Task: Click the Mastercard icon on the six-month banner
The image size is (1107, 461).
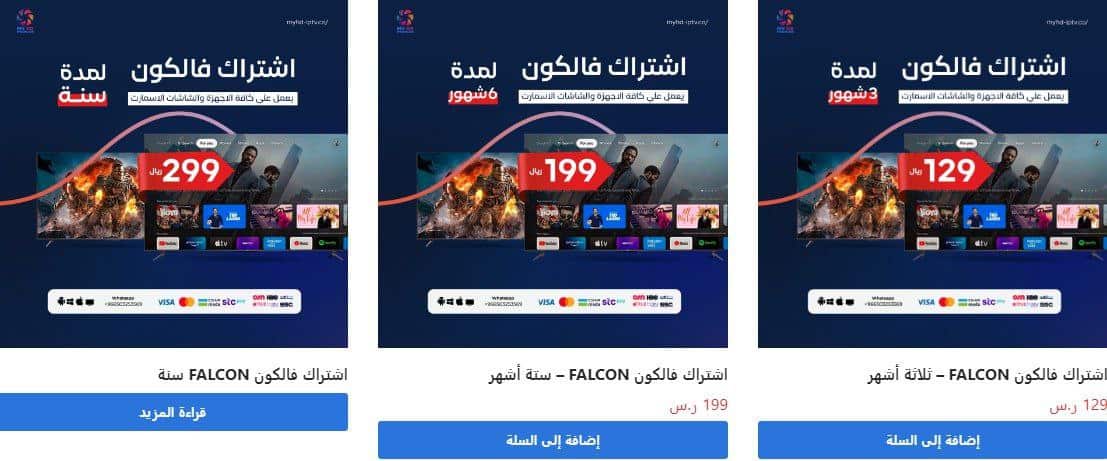Action: point(566,302)
